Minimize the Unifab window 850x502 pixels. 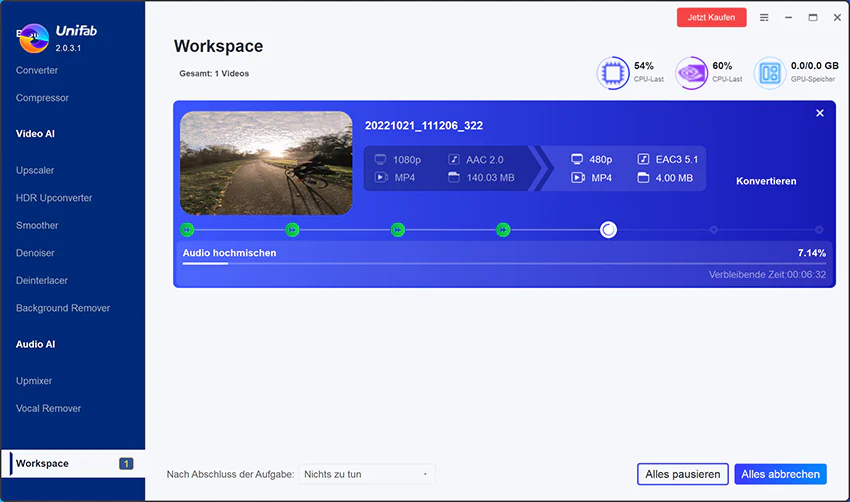click(788, 17)
